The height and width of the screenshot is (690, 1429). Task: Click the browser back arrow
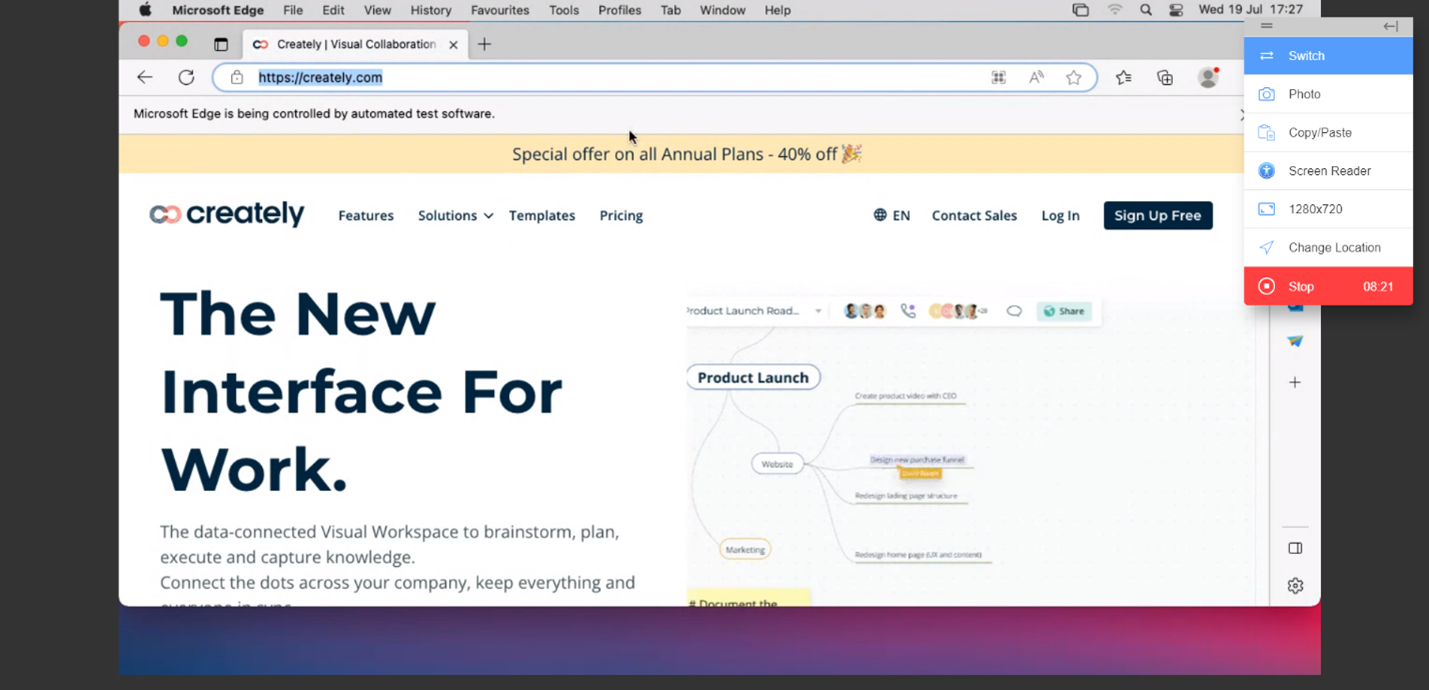[x=145, y=77]
